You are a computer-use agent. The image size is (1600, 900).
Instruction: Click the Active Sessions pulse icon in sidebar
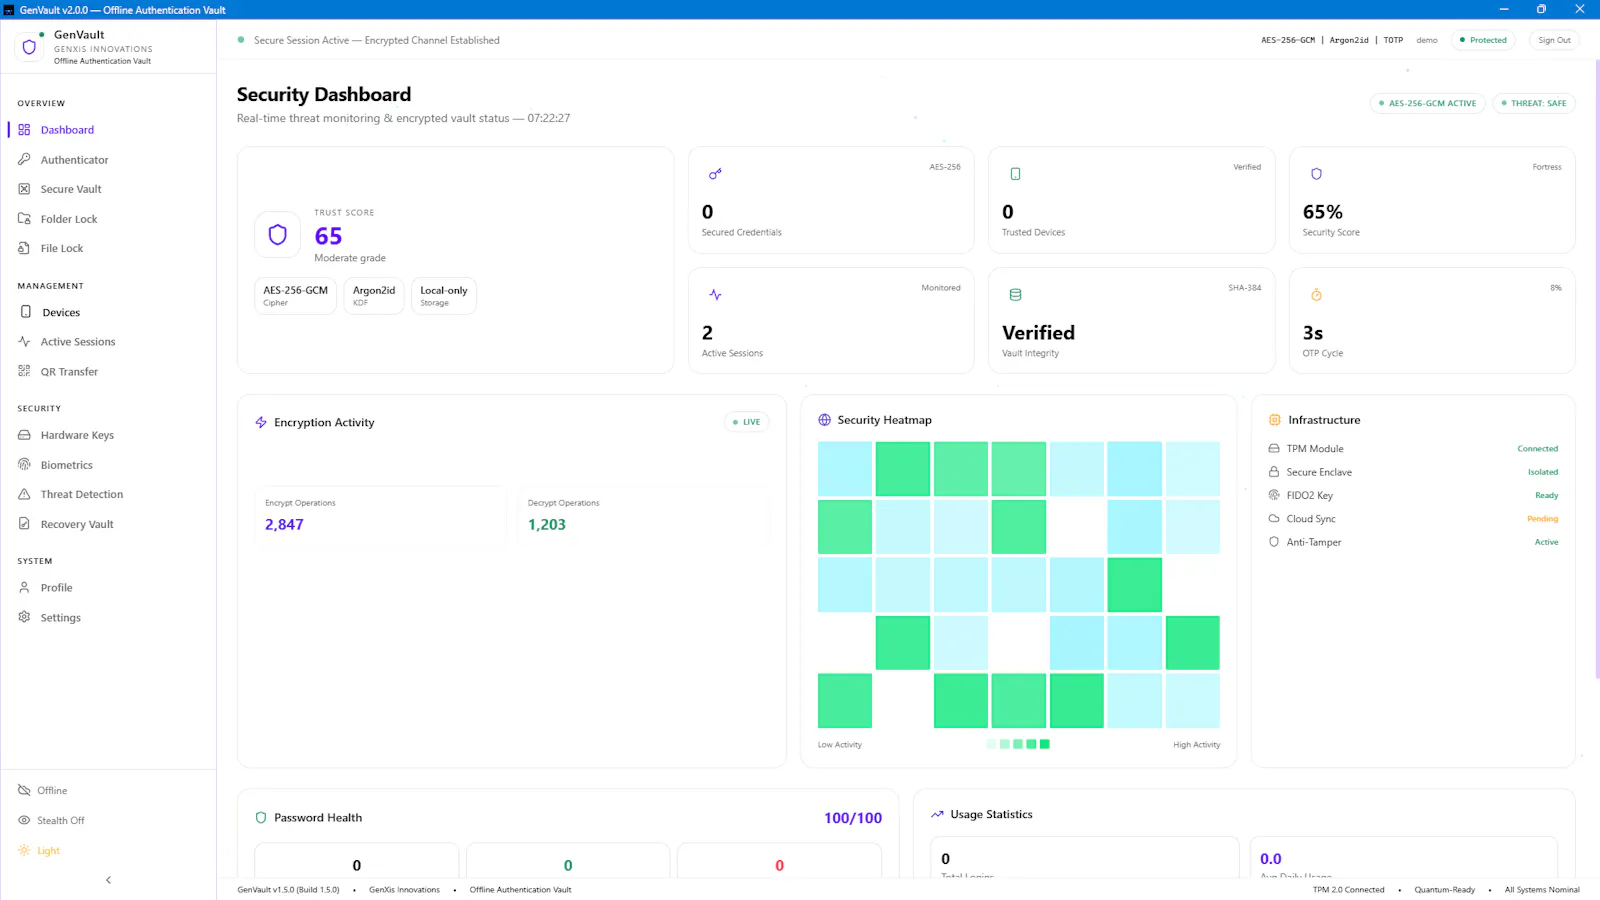pyautogui.click(x=24, y=342)
